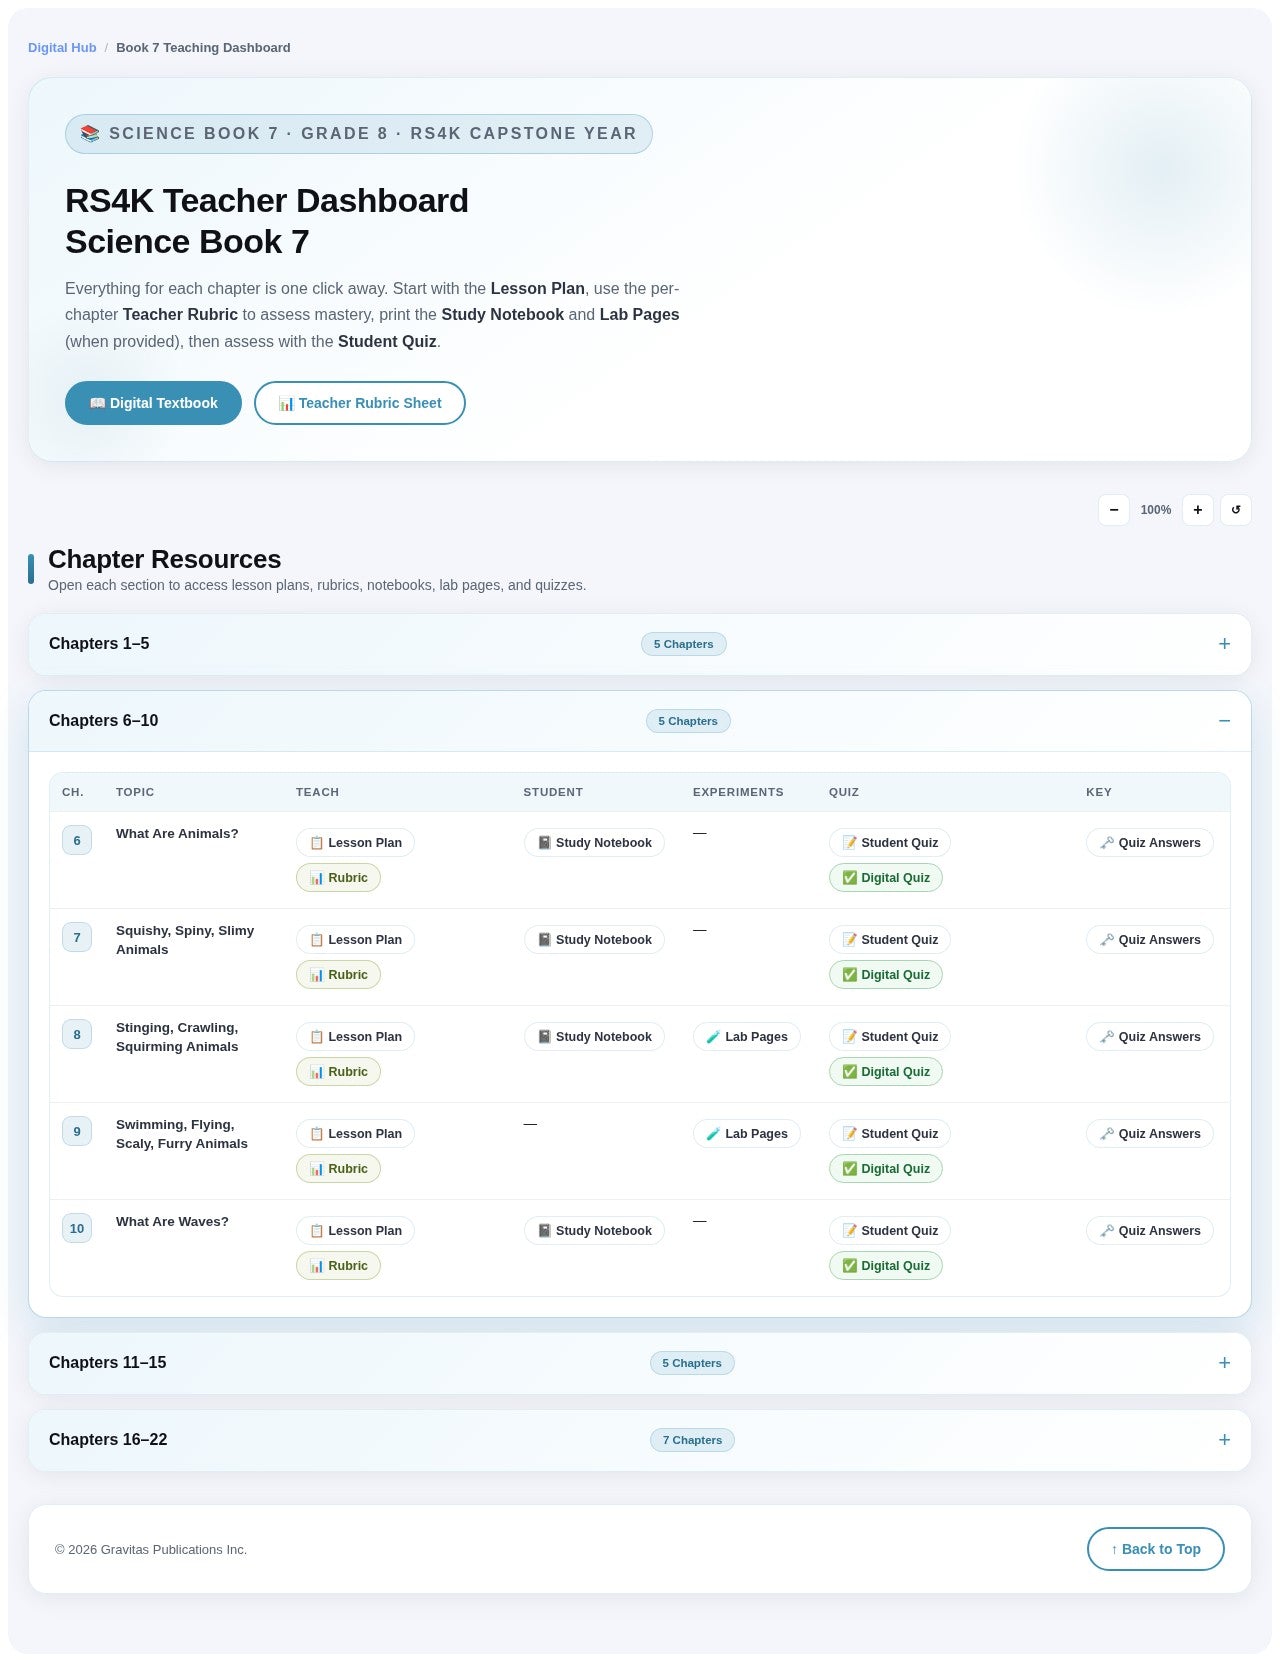
Task: Click the "What Are Waves?" topic text
Action: (172, 1222)
